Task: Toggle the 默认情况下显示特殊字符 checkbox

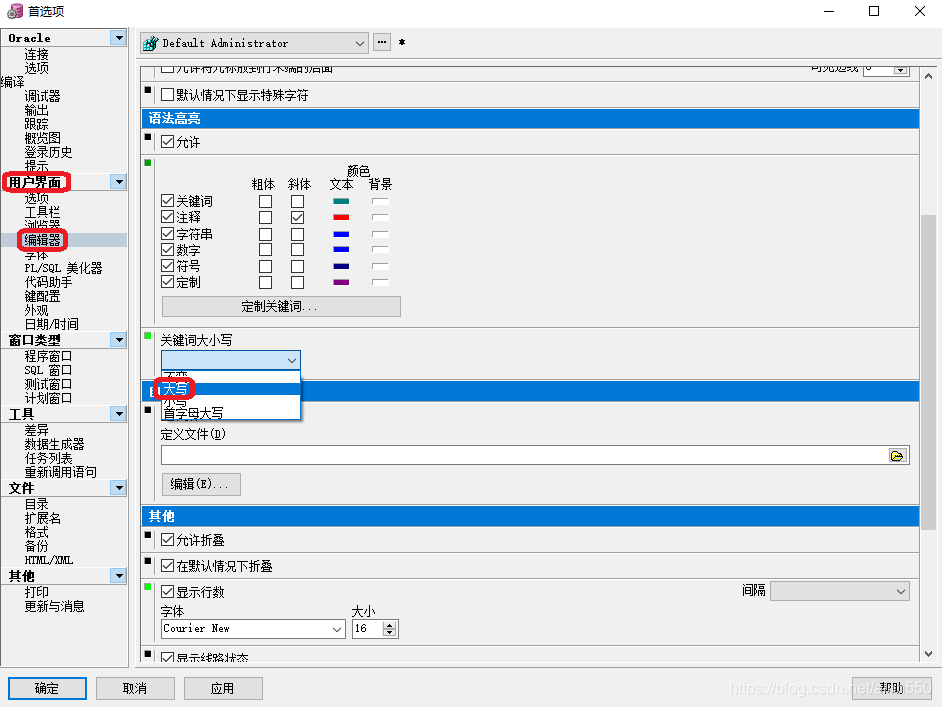Action: (x=168, y=95)
